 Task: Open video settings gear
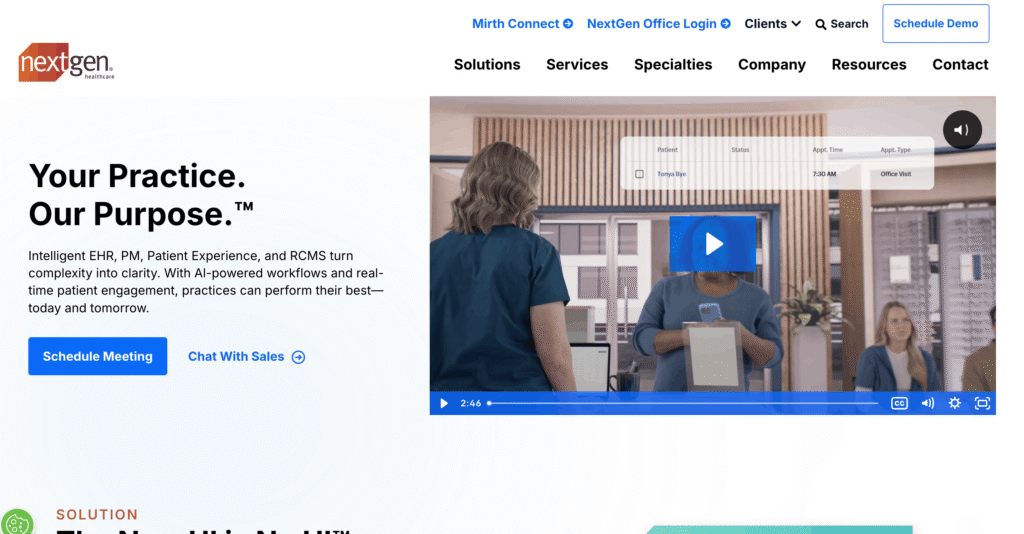955,403
